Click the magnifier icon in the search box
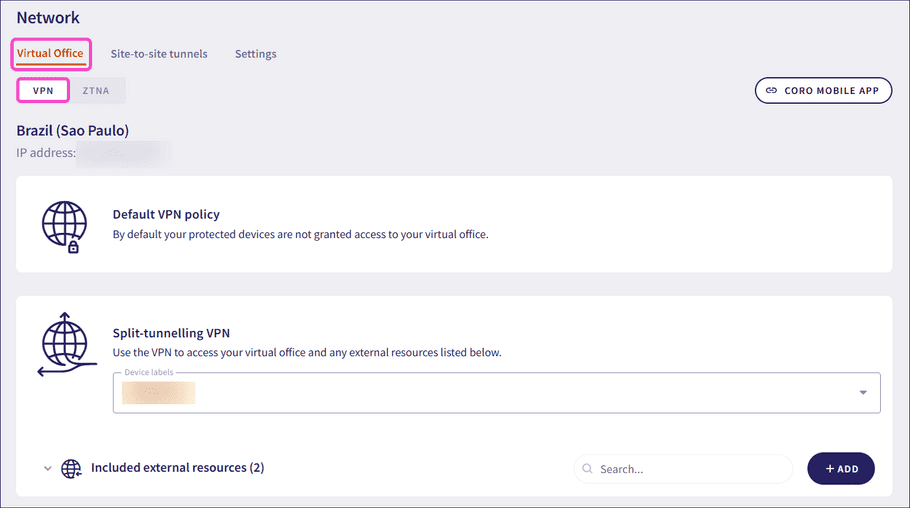Image resolution: width=910 pixels, height=508 pixels. (x=587, y=468)
